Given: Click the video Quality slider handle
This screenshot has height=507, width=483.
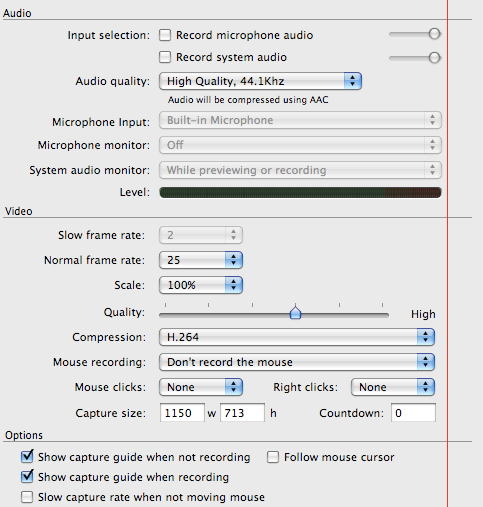Looking at the screenshot, I should coord(295,312).
